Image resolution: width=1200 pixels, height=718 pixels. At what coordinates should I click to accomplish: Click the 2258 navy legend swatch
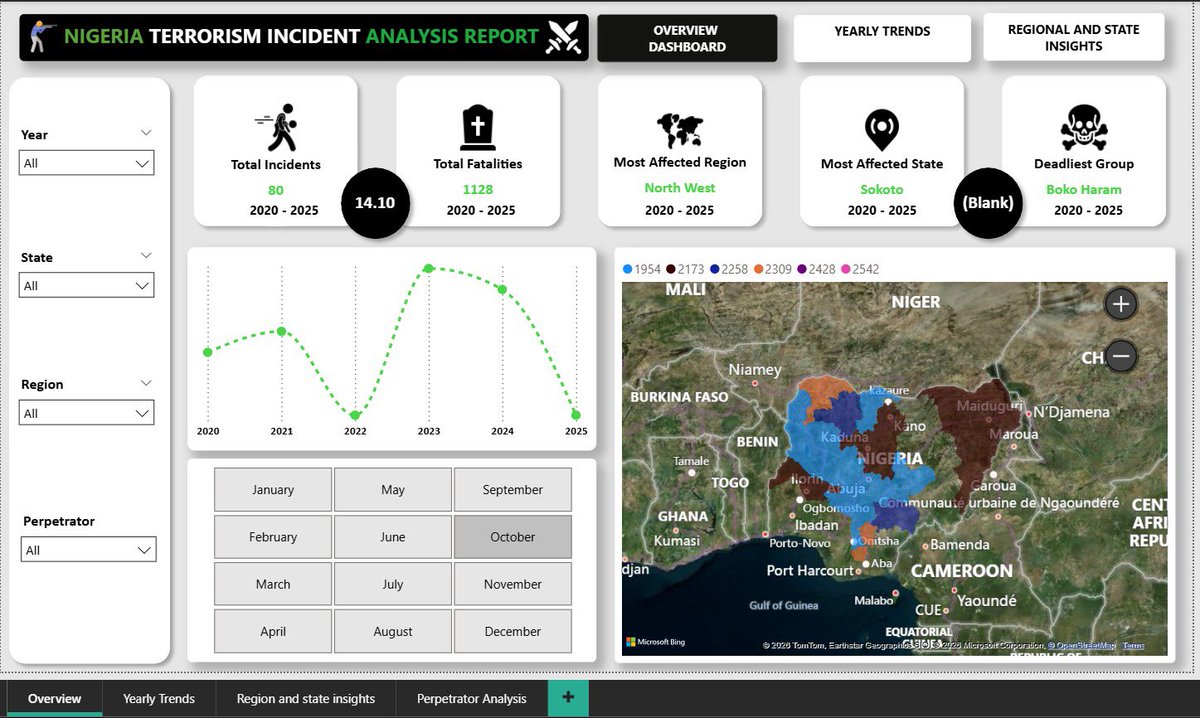click(x=715, y=269)
